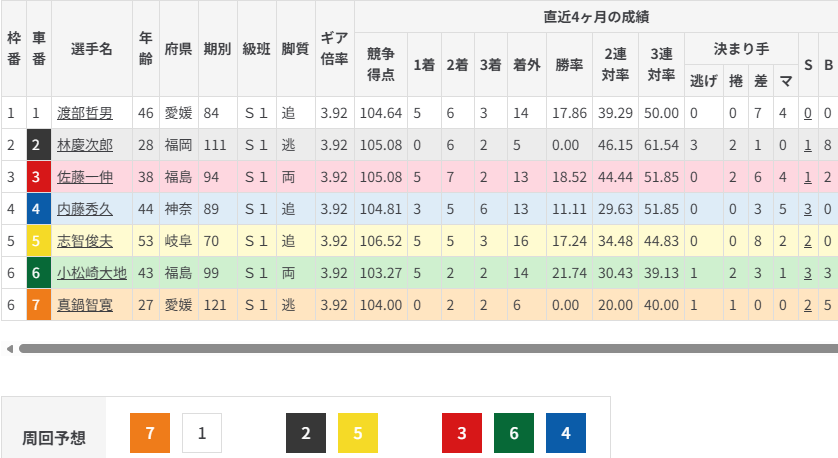The image size is (838, 458).
Task: Open rider profile for 林慶次郎
Action: tap(85, 146)
